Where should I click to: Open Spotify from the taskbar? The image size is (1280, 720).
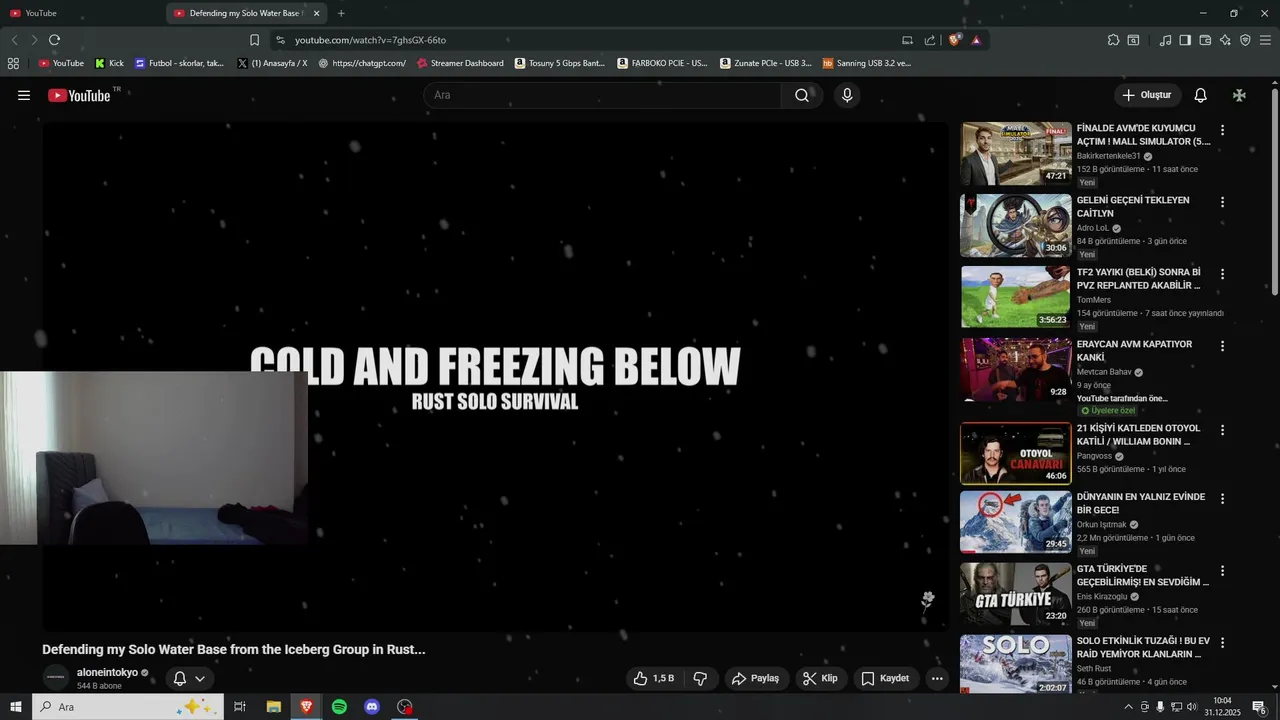click(339, 707)
